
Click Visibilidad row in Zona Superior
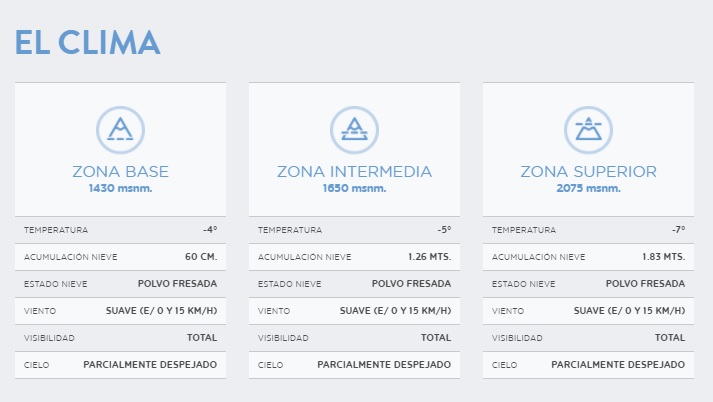pos(588,338)
